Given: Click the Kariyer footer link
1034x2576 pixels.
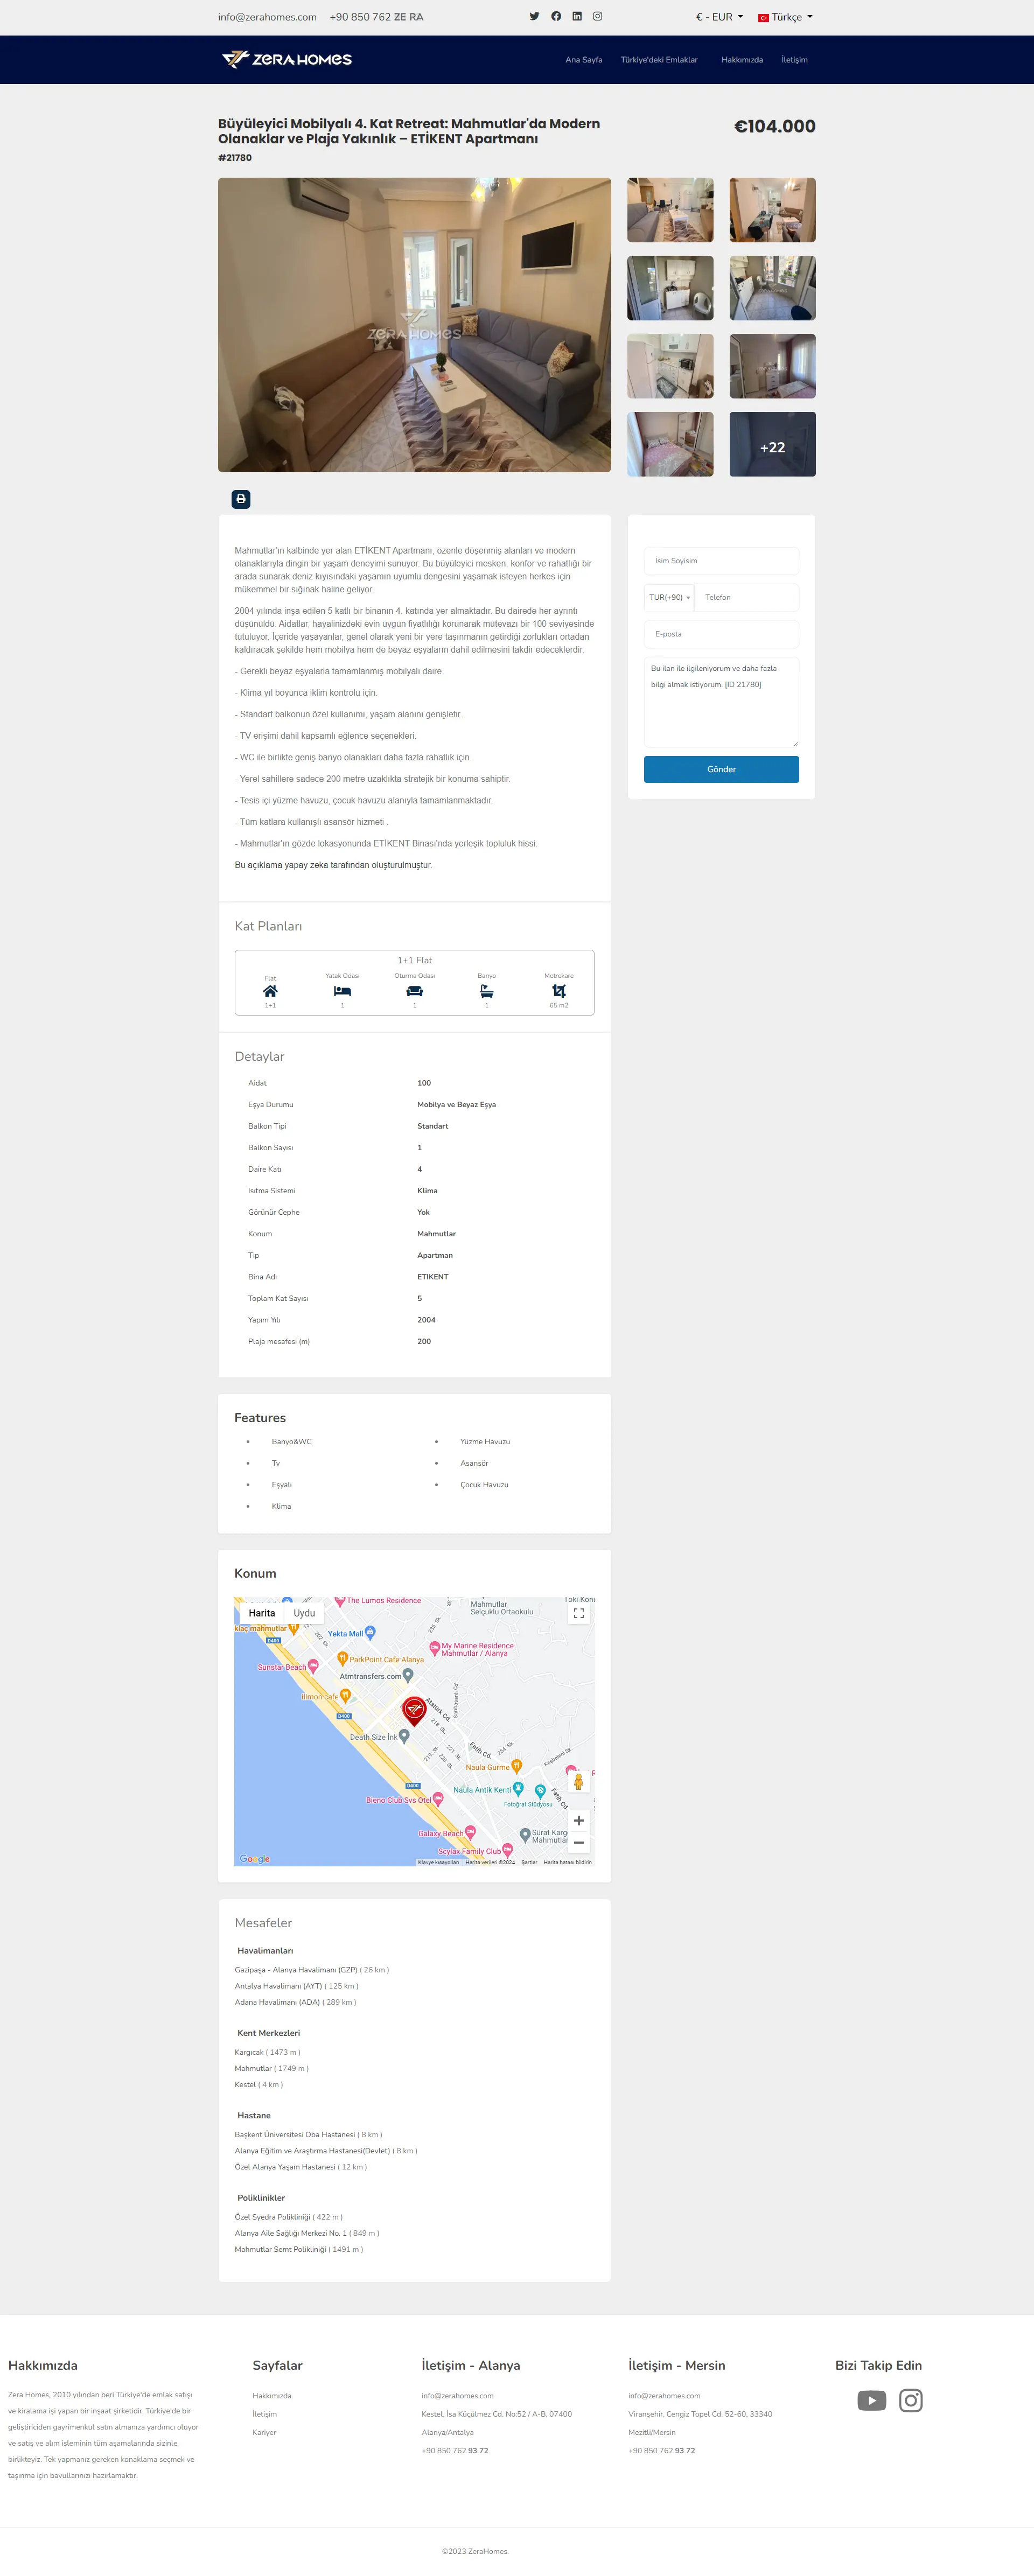Looking at the screenshot, I should [x=264, y=2432].
